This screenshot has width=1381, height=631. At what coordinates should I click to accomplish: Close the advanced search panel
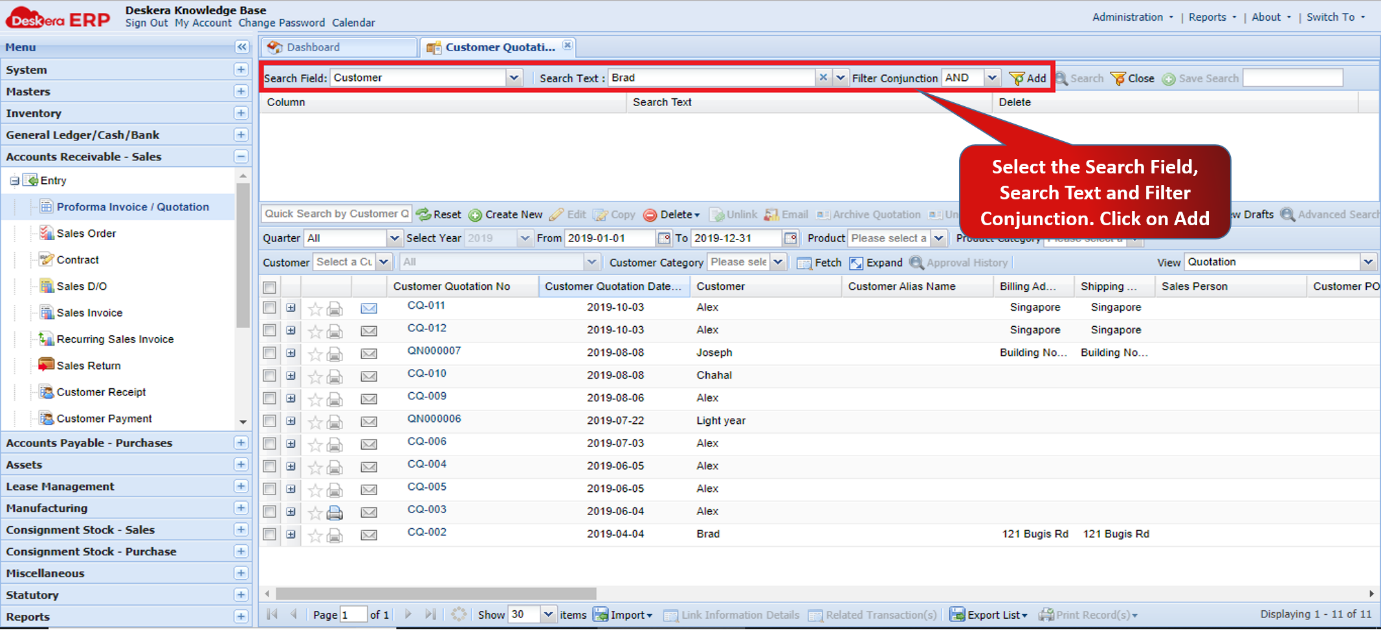click(x=1132, y=78)
